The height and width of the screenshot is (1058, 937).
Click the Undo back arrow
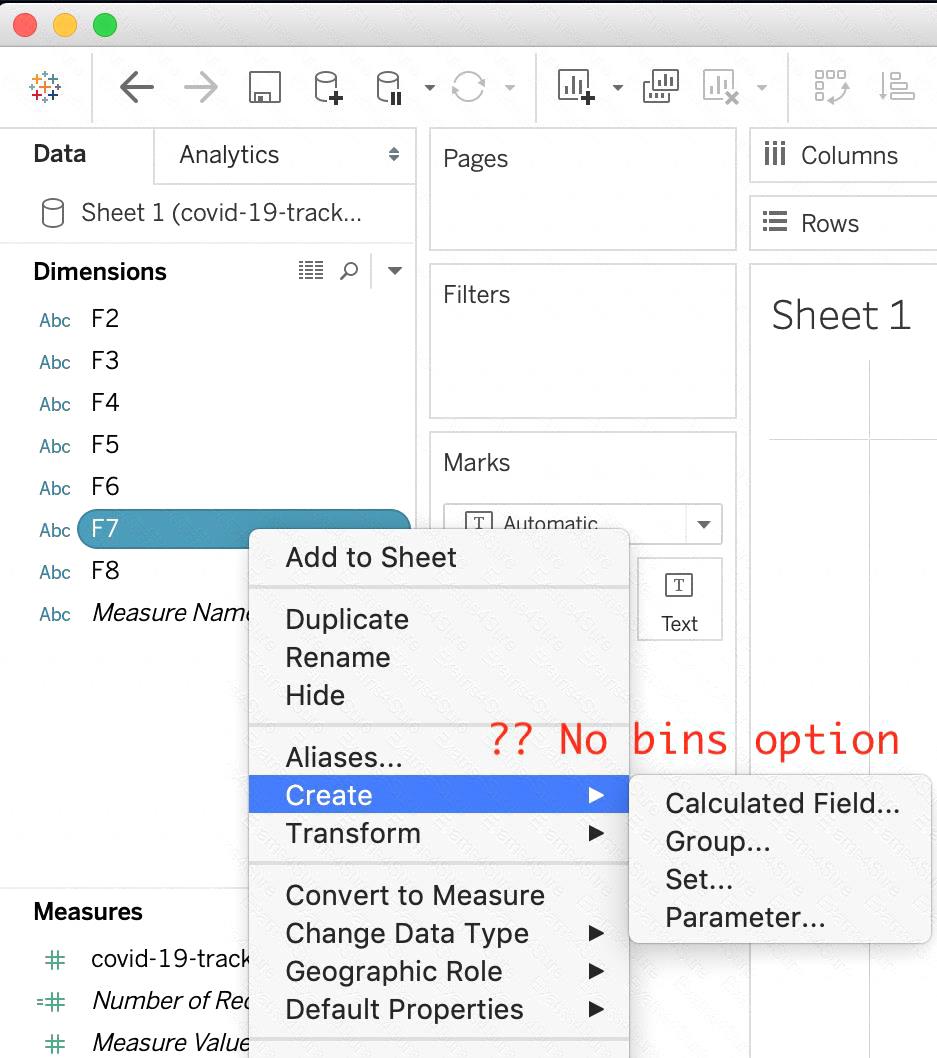137,87
